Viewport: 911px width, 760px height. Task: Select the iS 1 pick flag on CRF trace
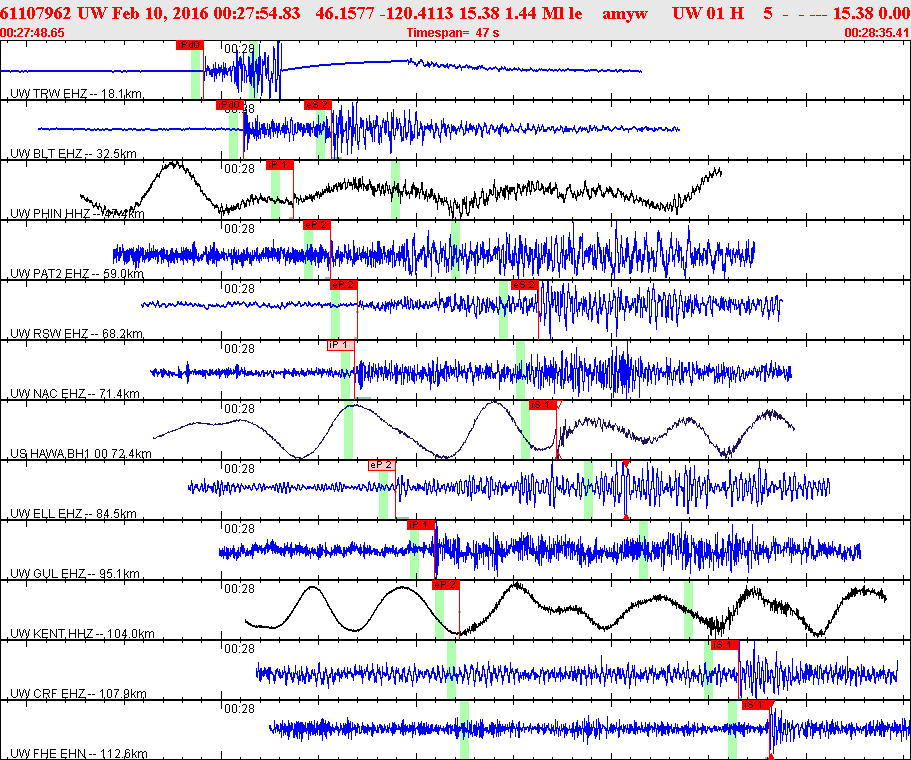(725, 645)
